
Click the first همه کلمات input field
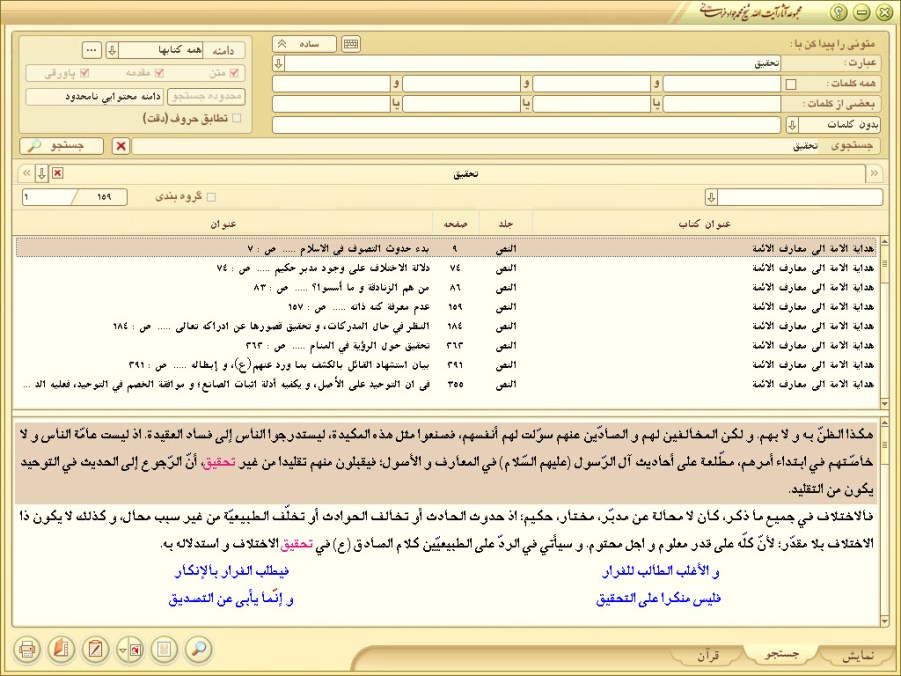coord(722,84)
